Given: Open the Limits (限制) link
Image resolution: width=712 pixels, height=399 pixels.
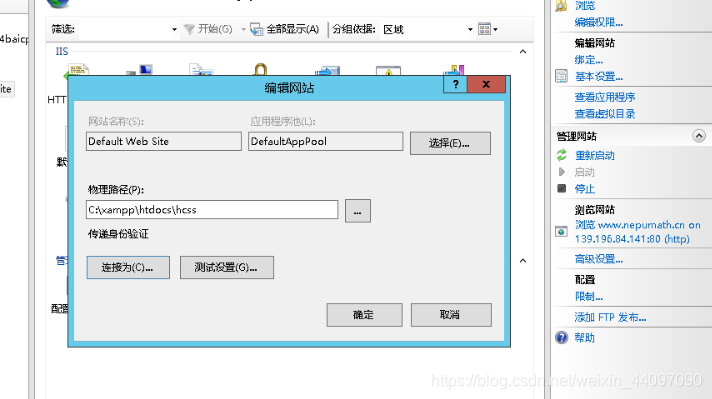Looking at the screenshot, I should pyautogui.click(x=588, y=297).
